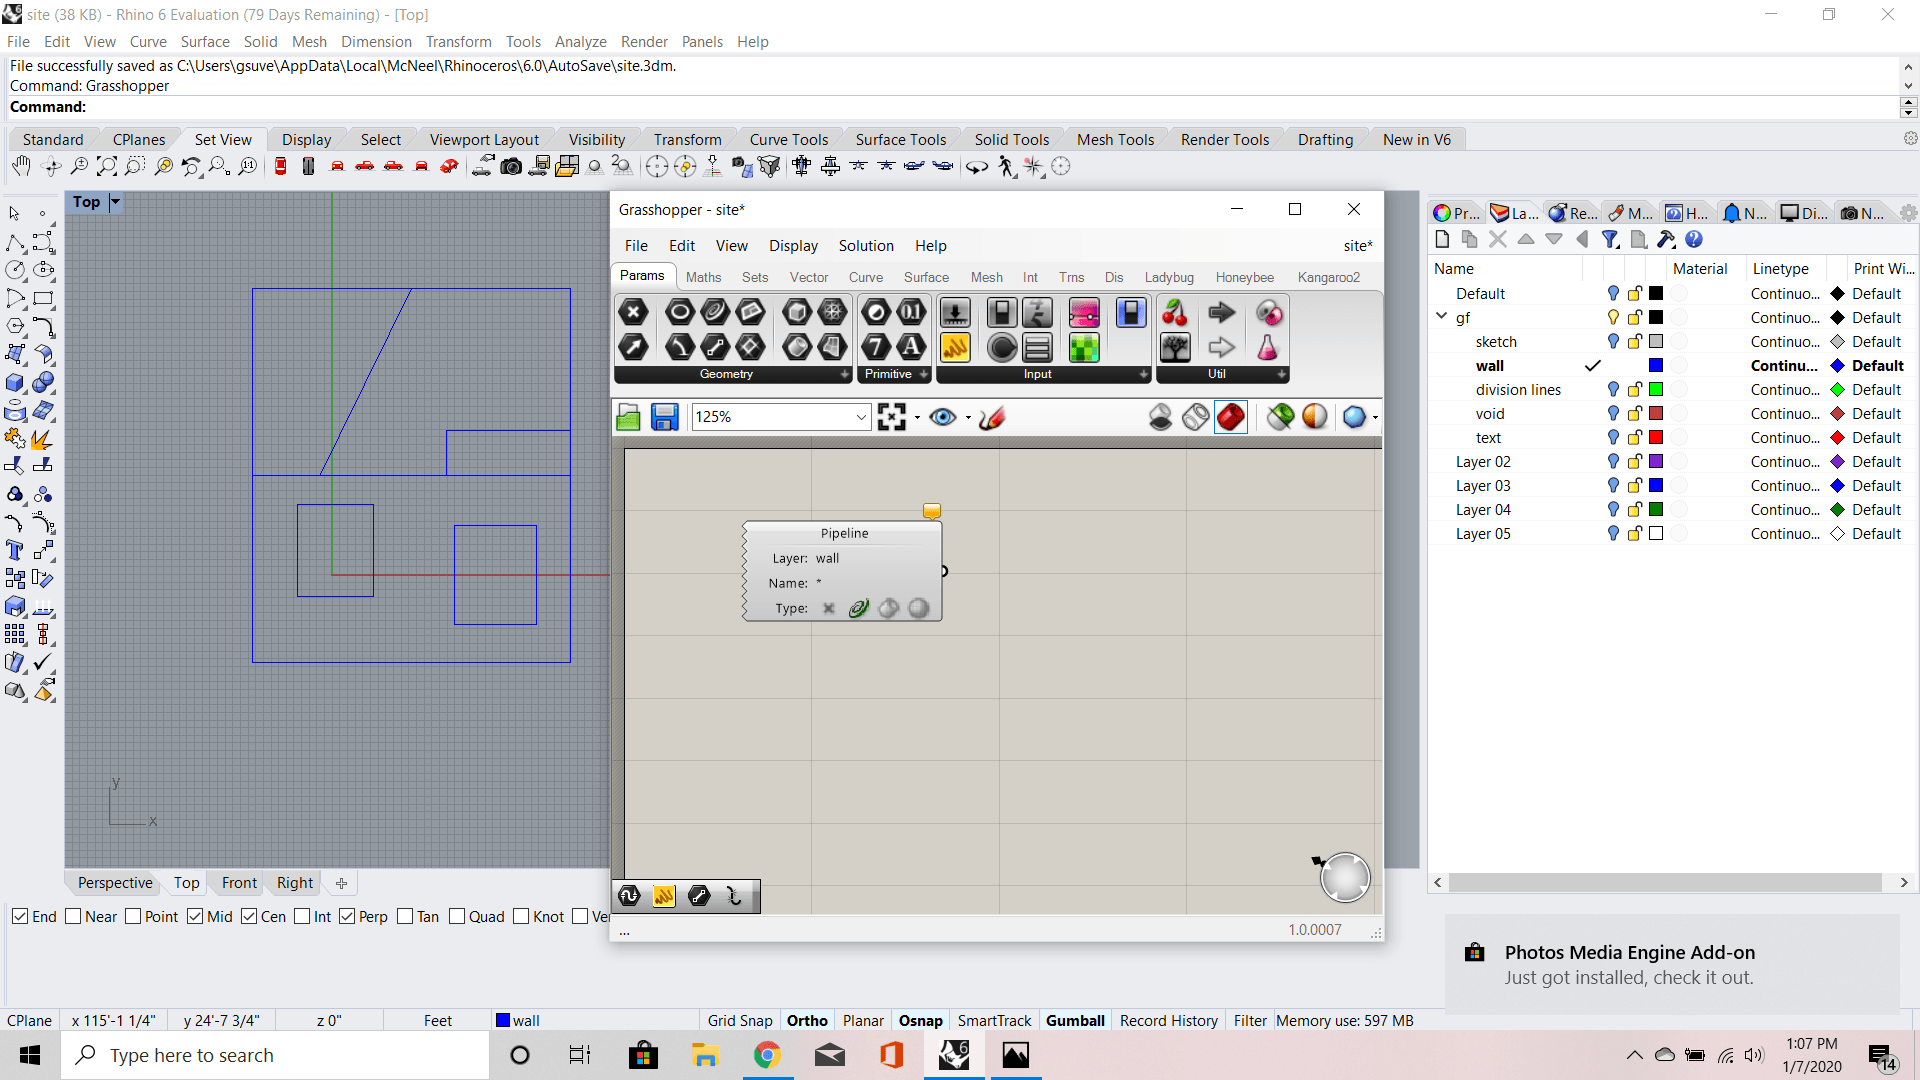
Task: Click the Boolean primitive icon in Primitive panel
Action: [x=876, y=313]
